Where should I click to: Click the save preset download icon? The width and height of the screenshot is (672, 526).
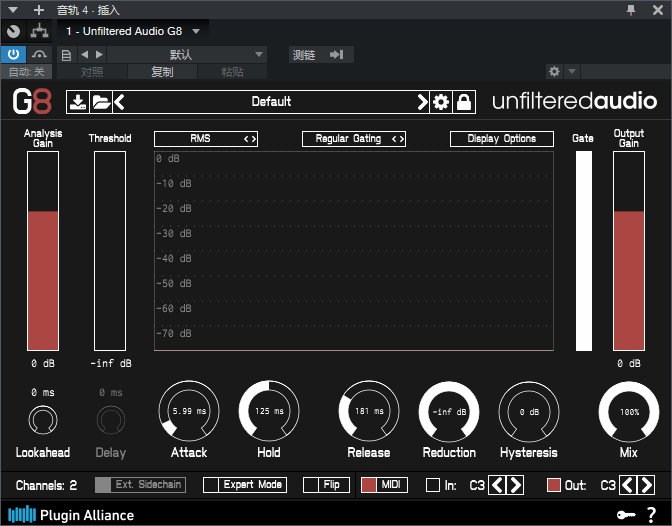pos(78,102)
